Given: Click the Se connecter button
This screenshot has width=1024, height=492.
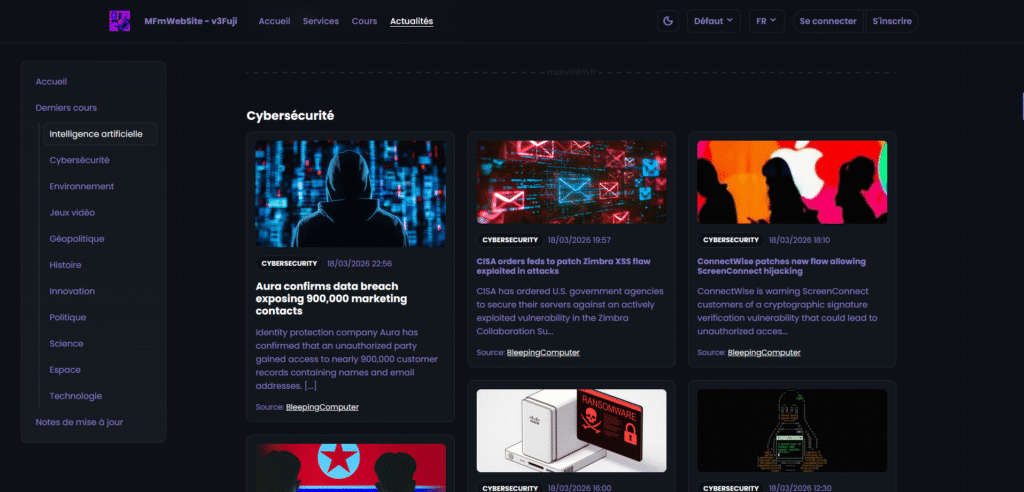Looking at the screenshot, I should [827, 21].
